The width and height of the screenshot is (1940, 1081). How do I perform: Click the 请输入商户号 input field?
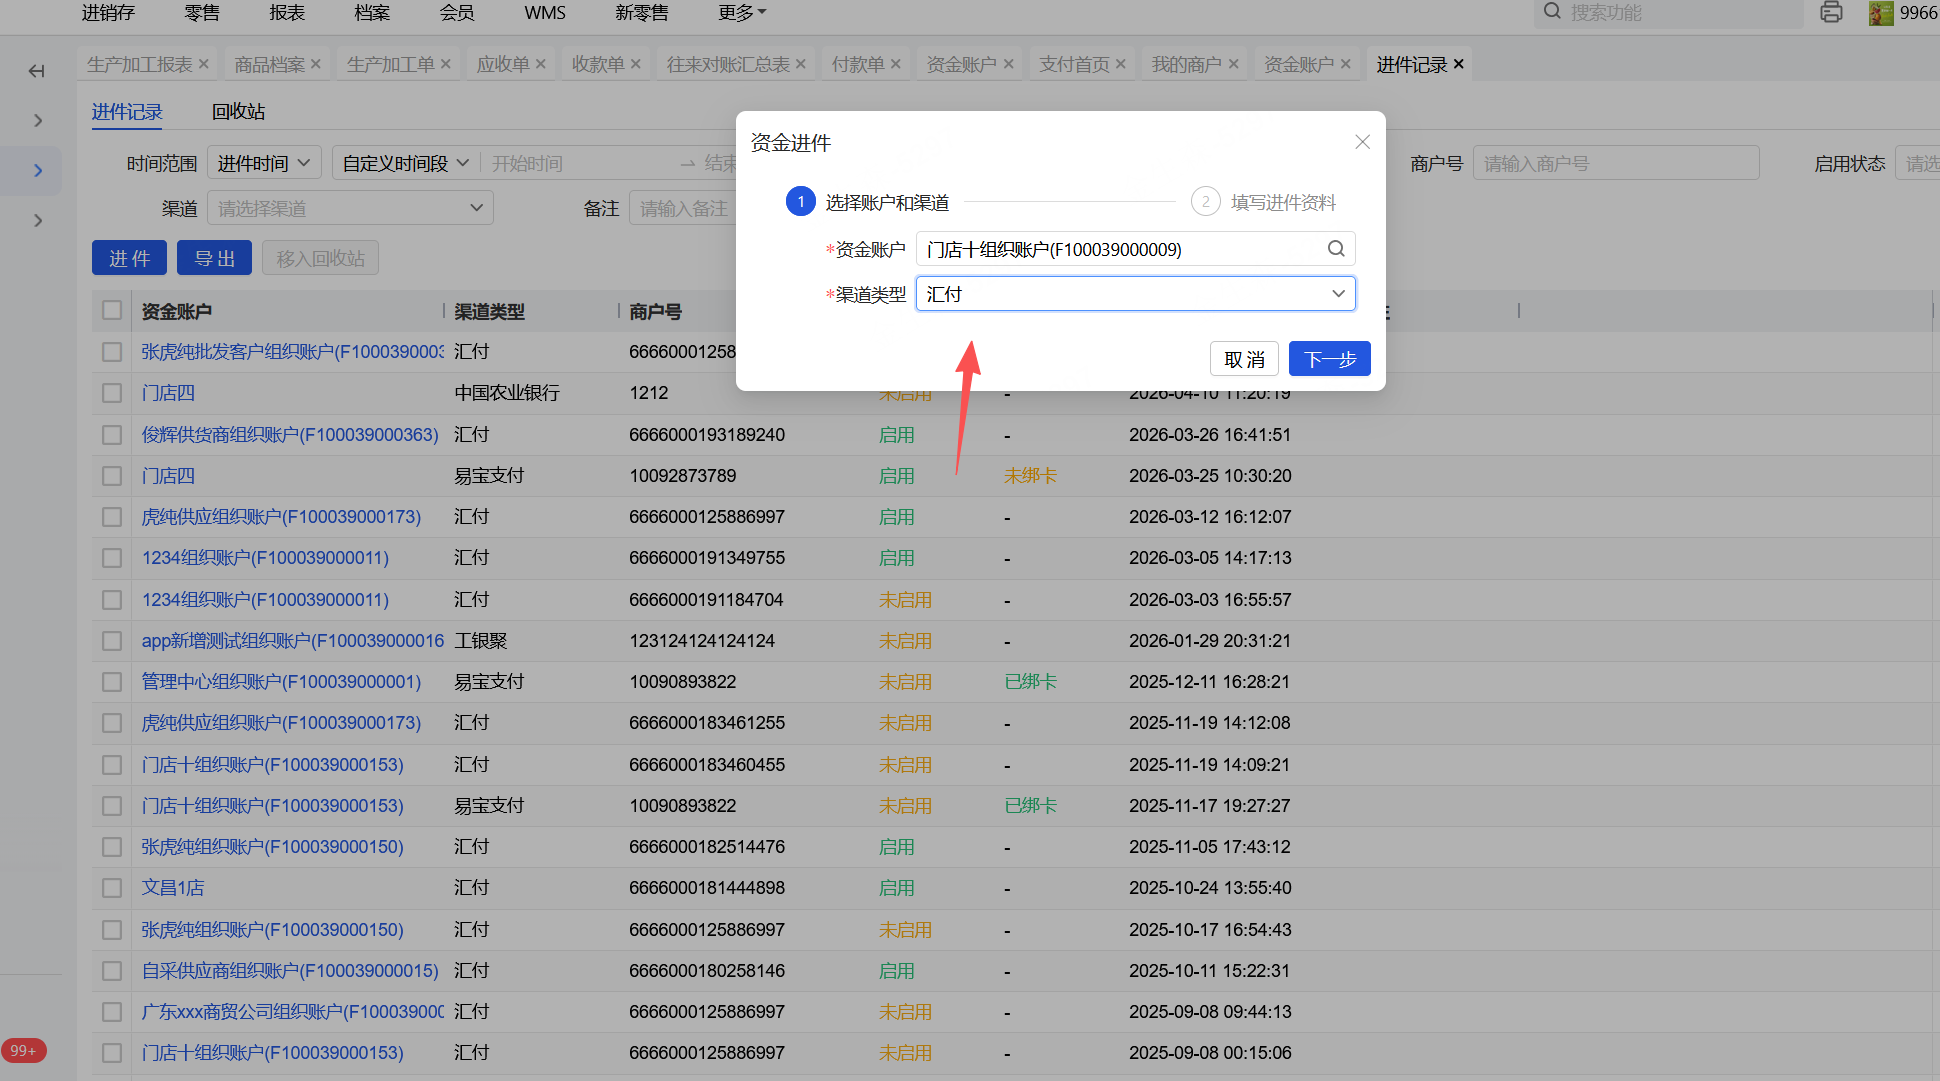pyautogui.click(x=1615, y=163)
